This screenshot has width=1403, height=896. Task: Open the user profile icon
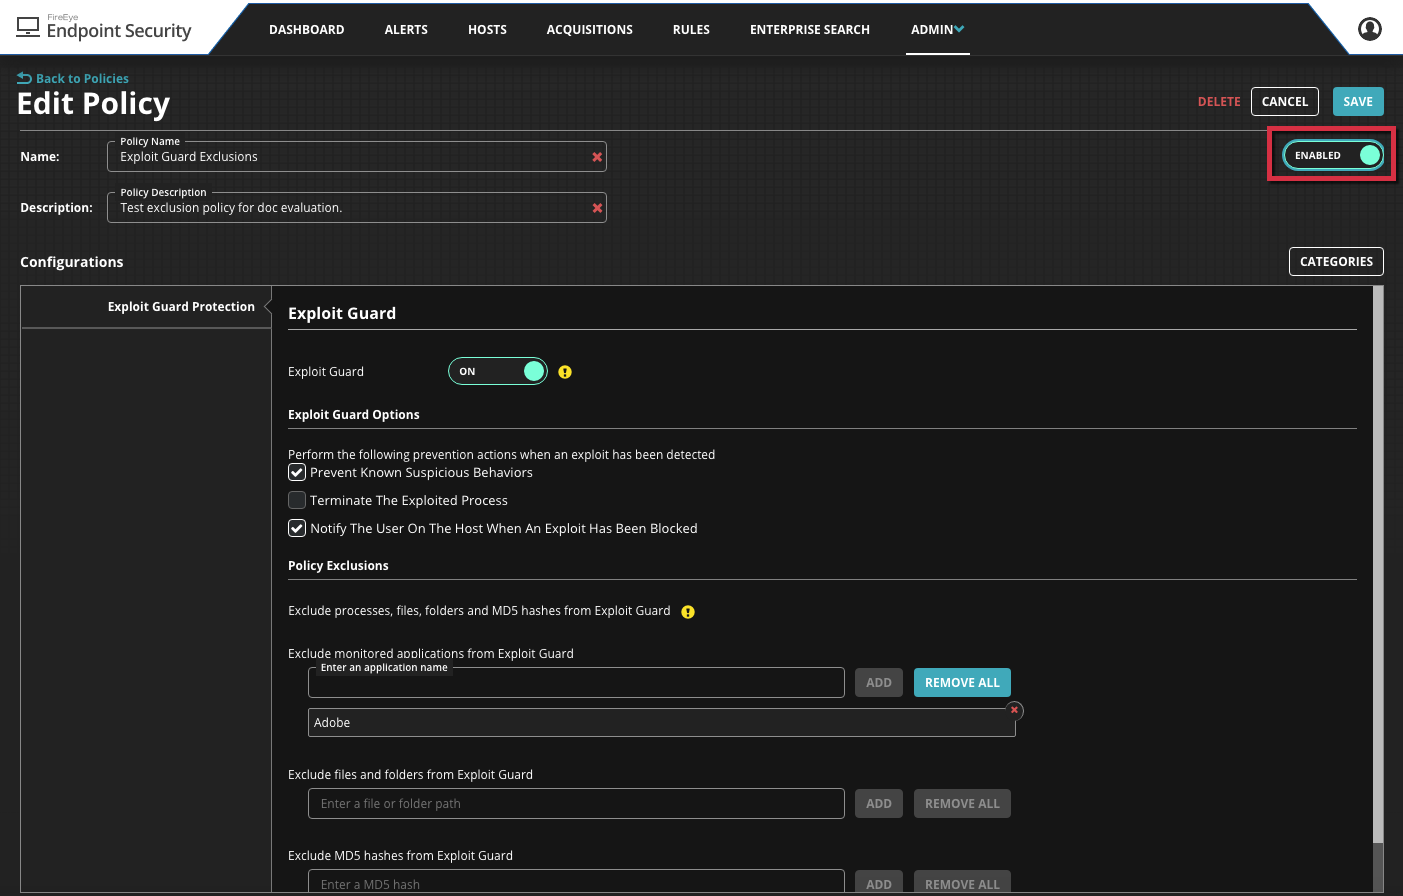pos(1370,29)
